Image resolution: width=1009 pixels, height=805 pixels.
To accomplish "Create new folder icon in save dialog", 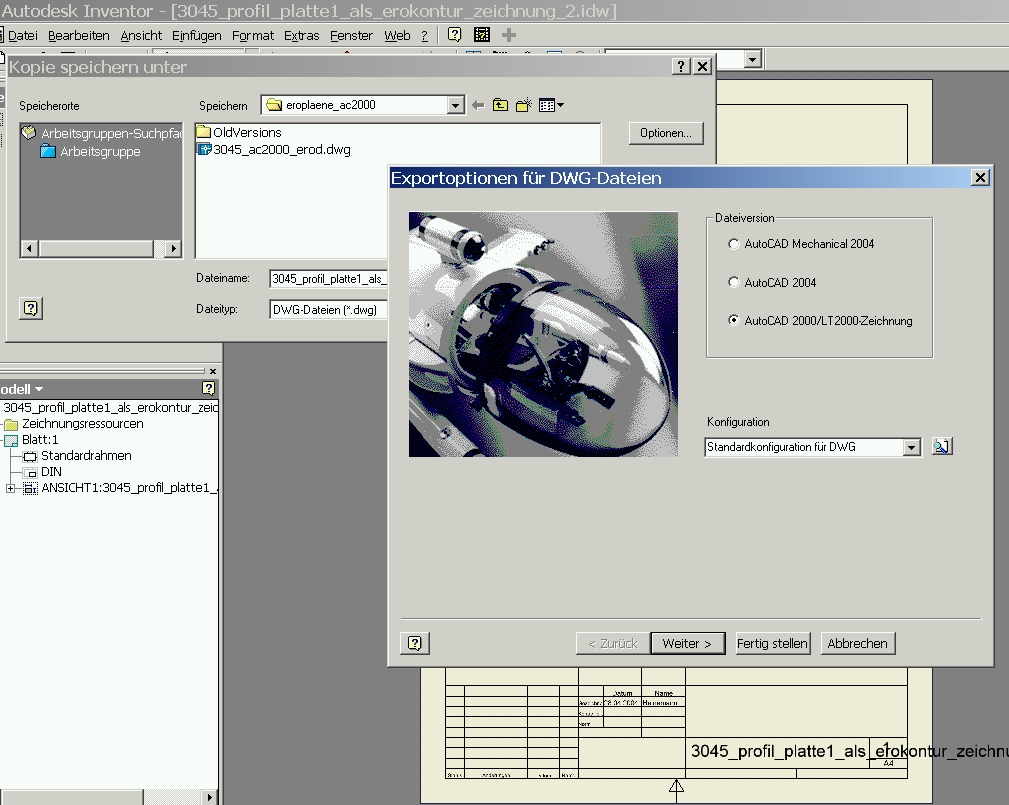I will 524,105.
